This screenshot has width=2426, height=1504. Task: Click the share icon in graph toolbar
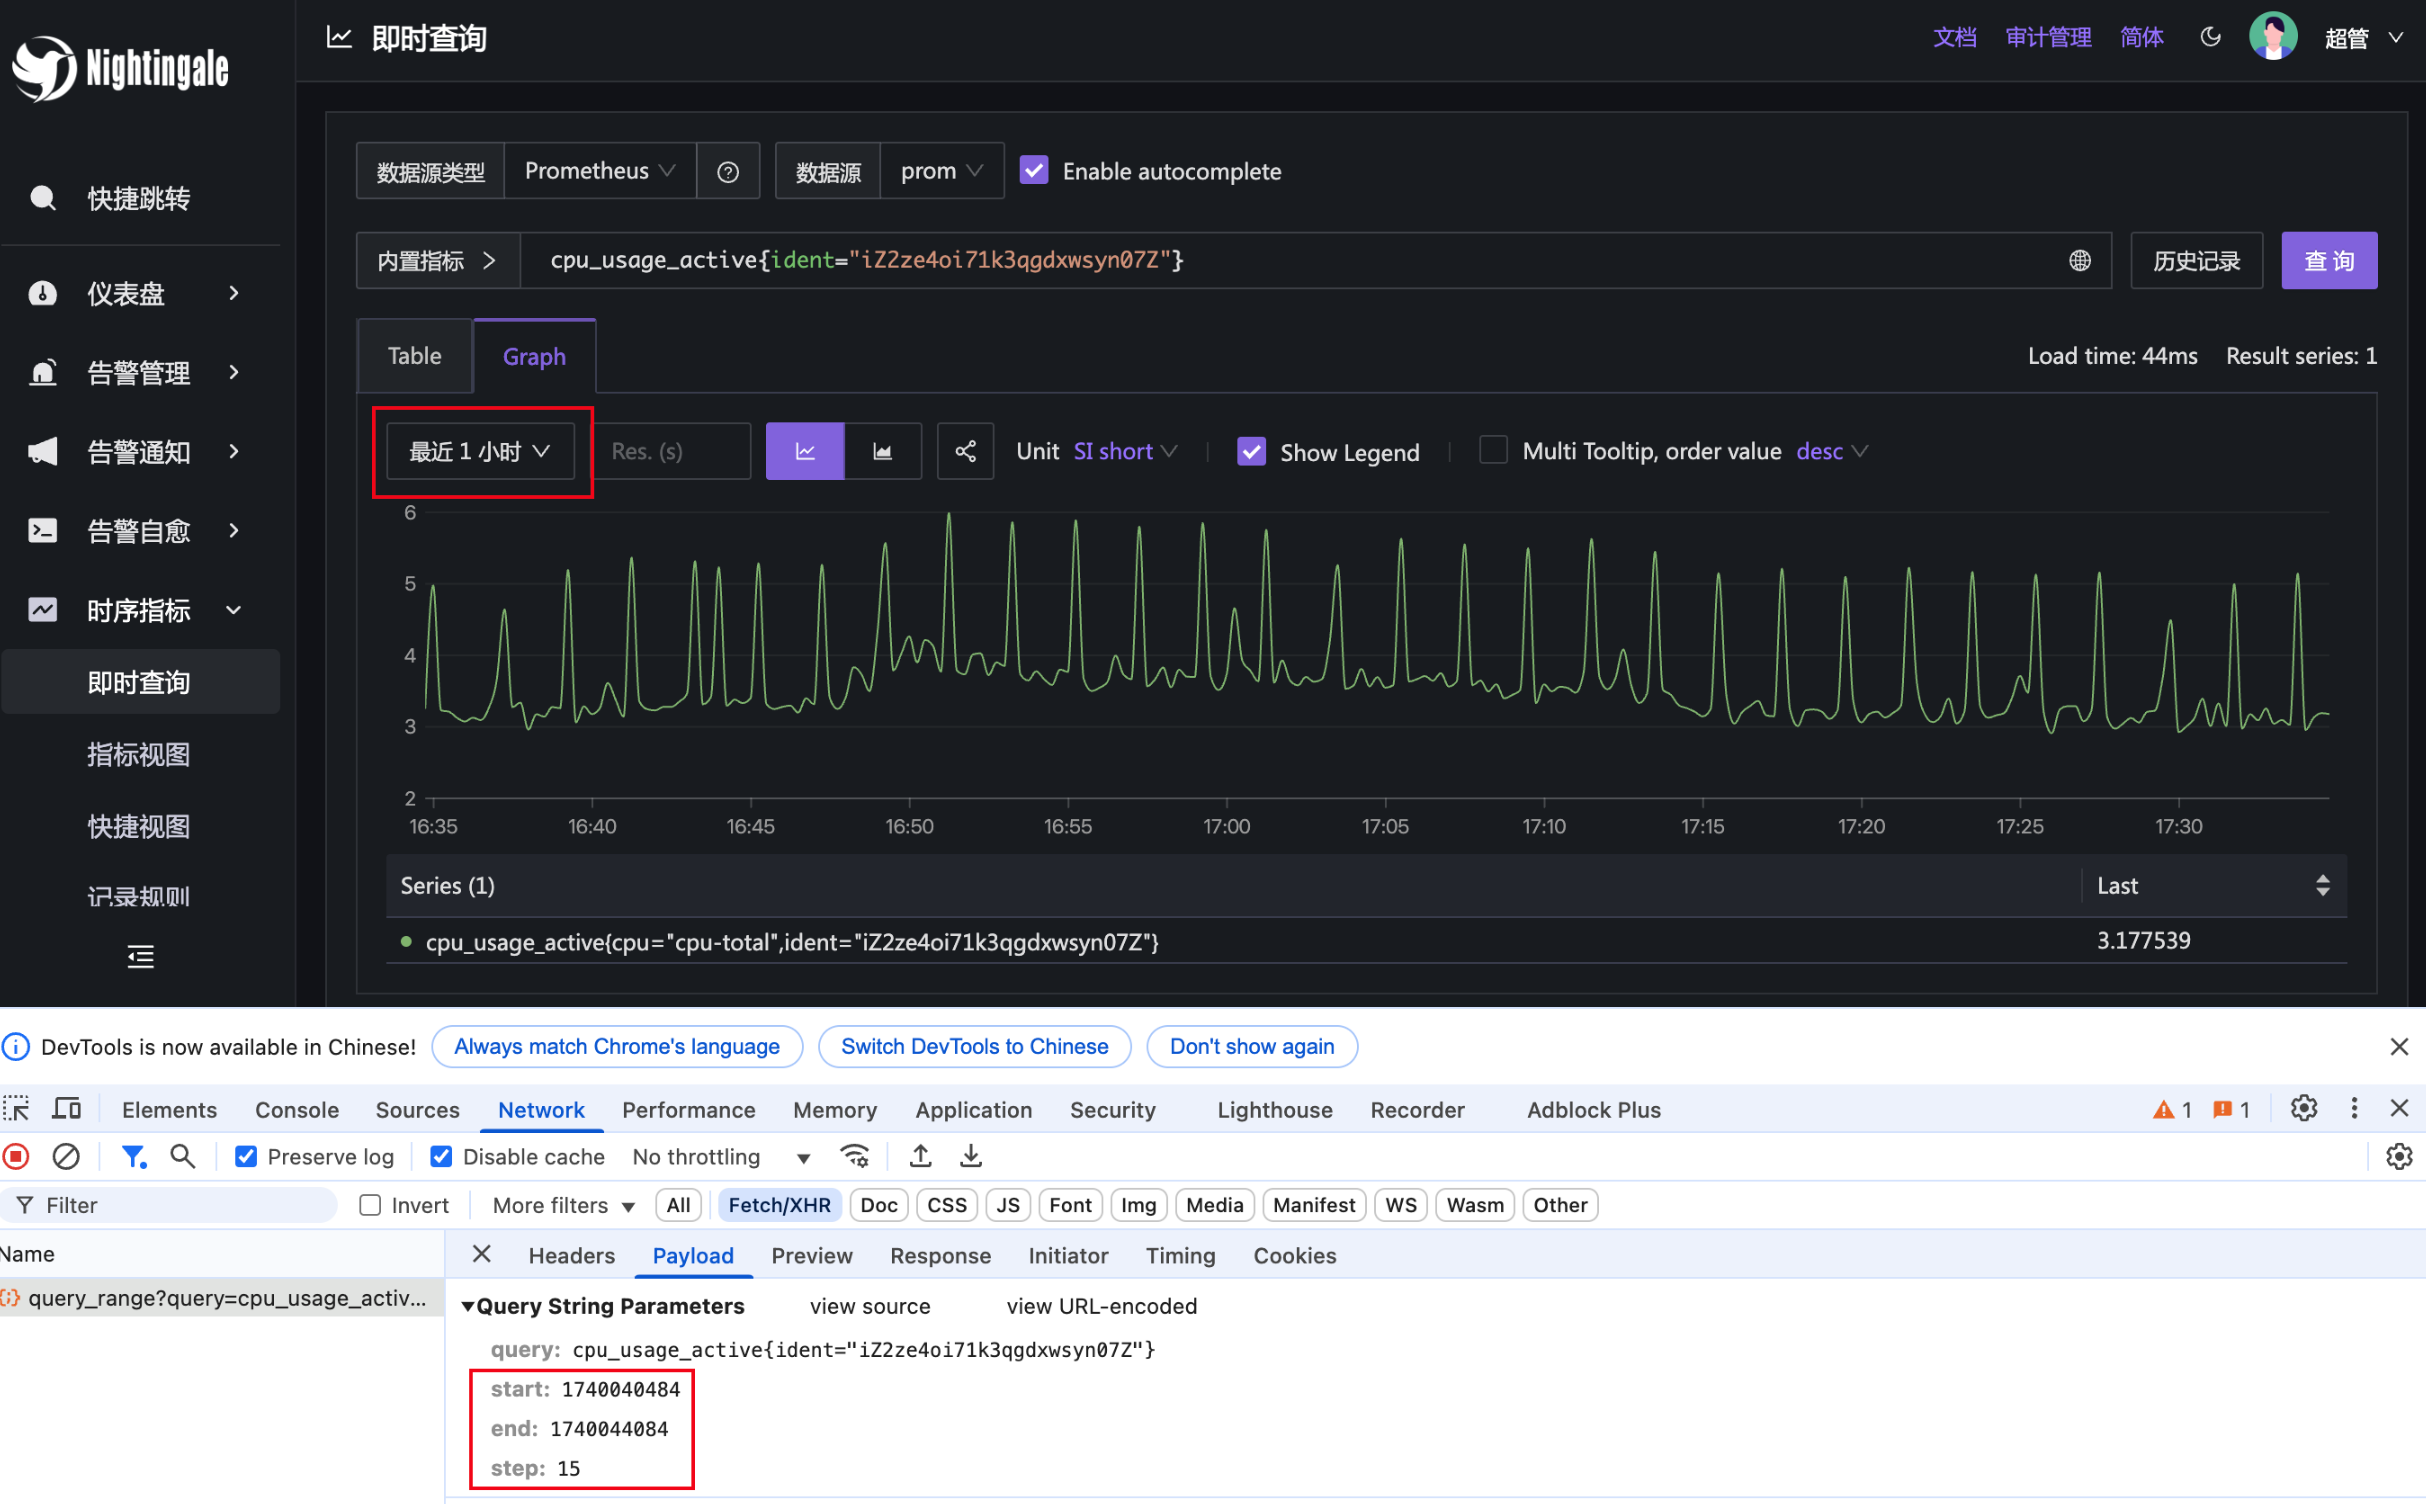point(964,452)
